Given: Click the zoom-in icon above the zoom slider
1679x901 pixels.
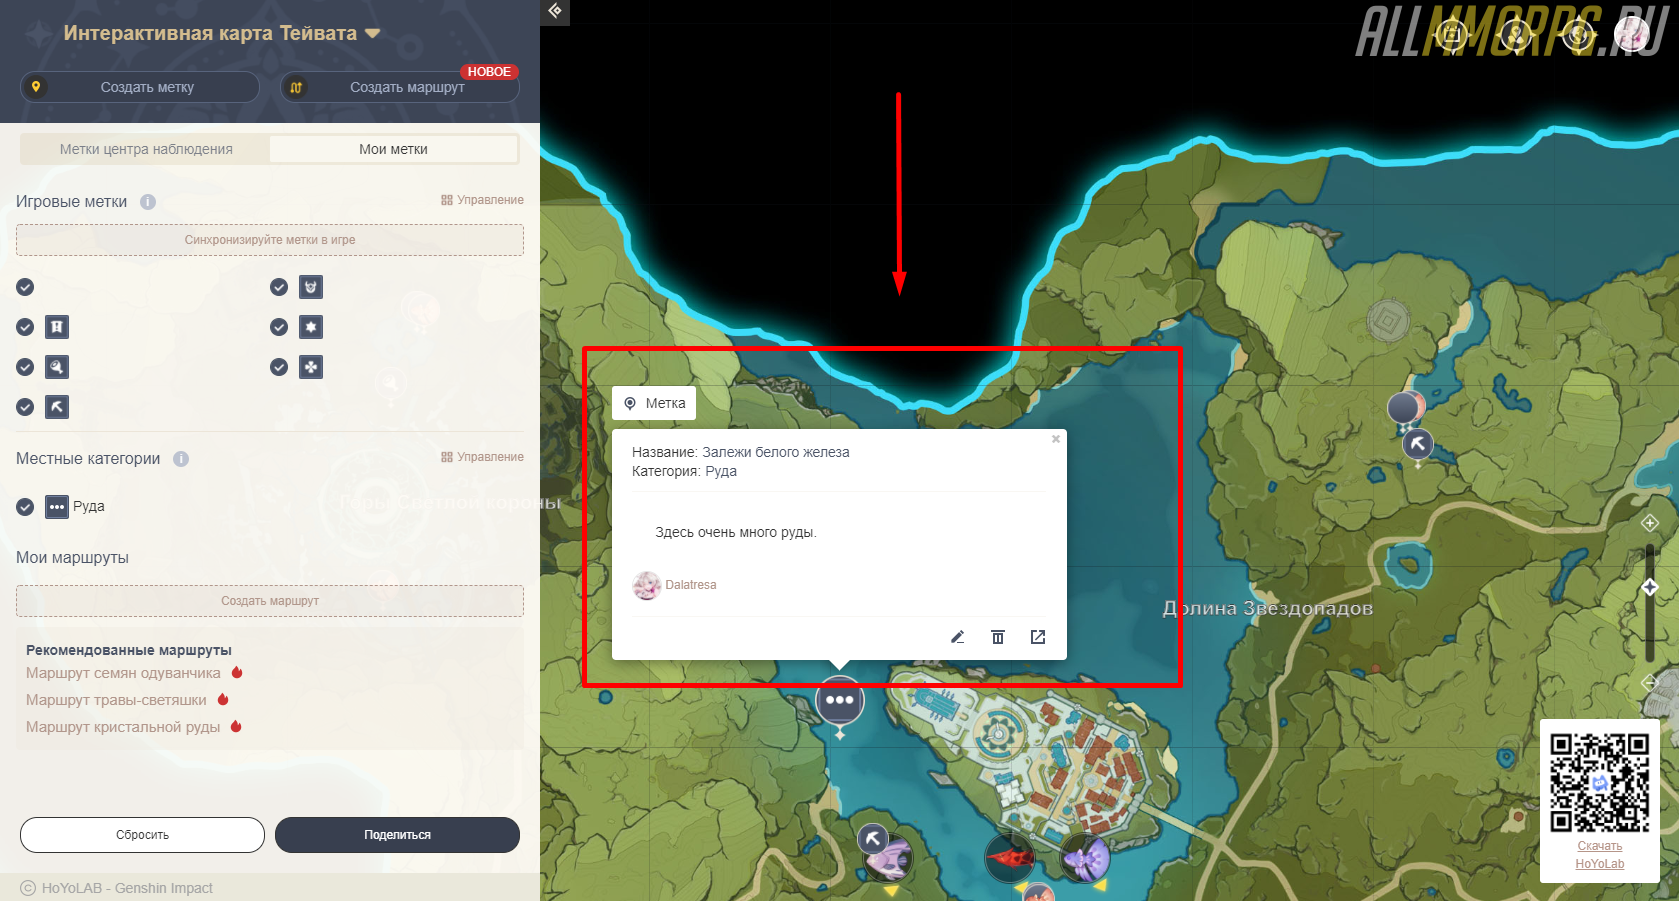Looking at the screenshot, I should click(x=1650, y=523).
